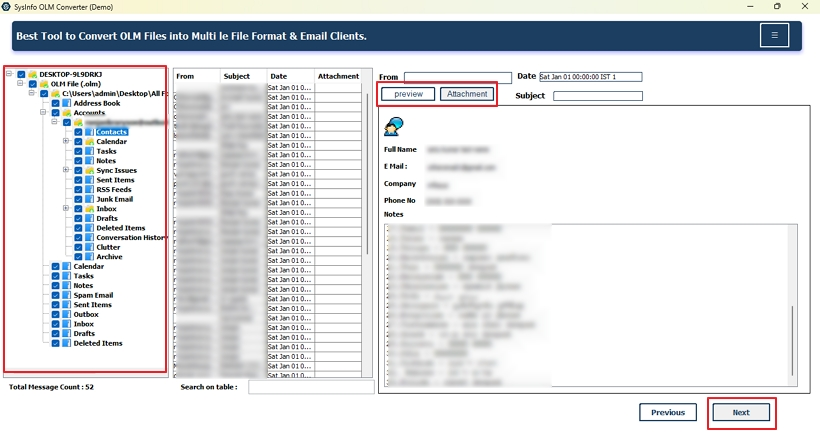Uncheck the DESKTOP-9L9DRKJ root checkbox
This screenshot has width=820, height=432.
point(21,74)
